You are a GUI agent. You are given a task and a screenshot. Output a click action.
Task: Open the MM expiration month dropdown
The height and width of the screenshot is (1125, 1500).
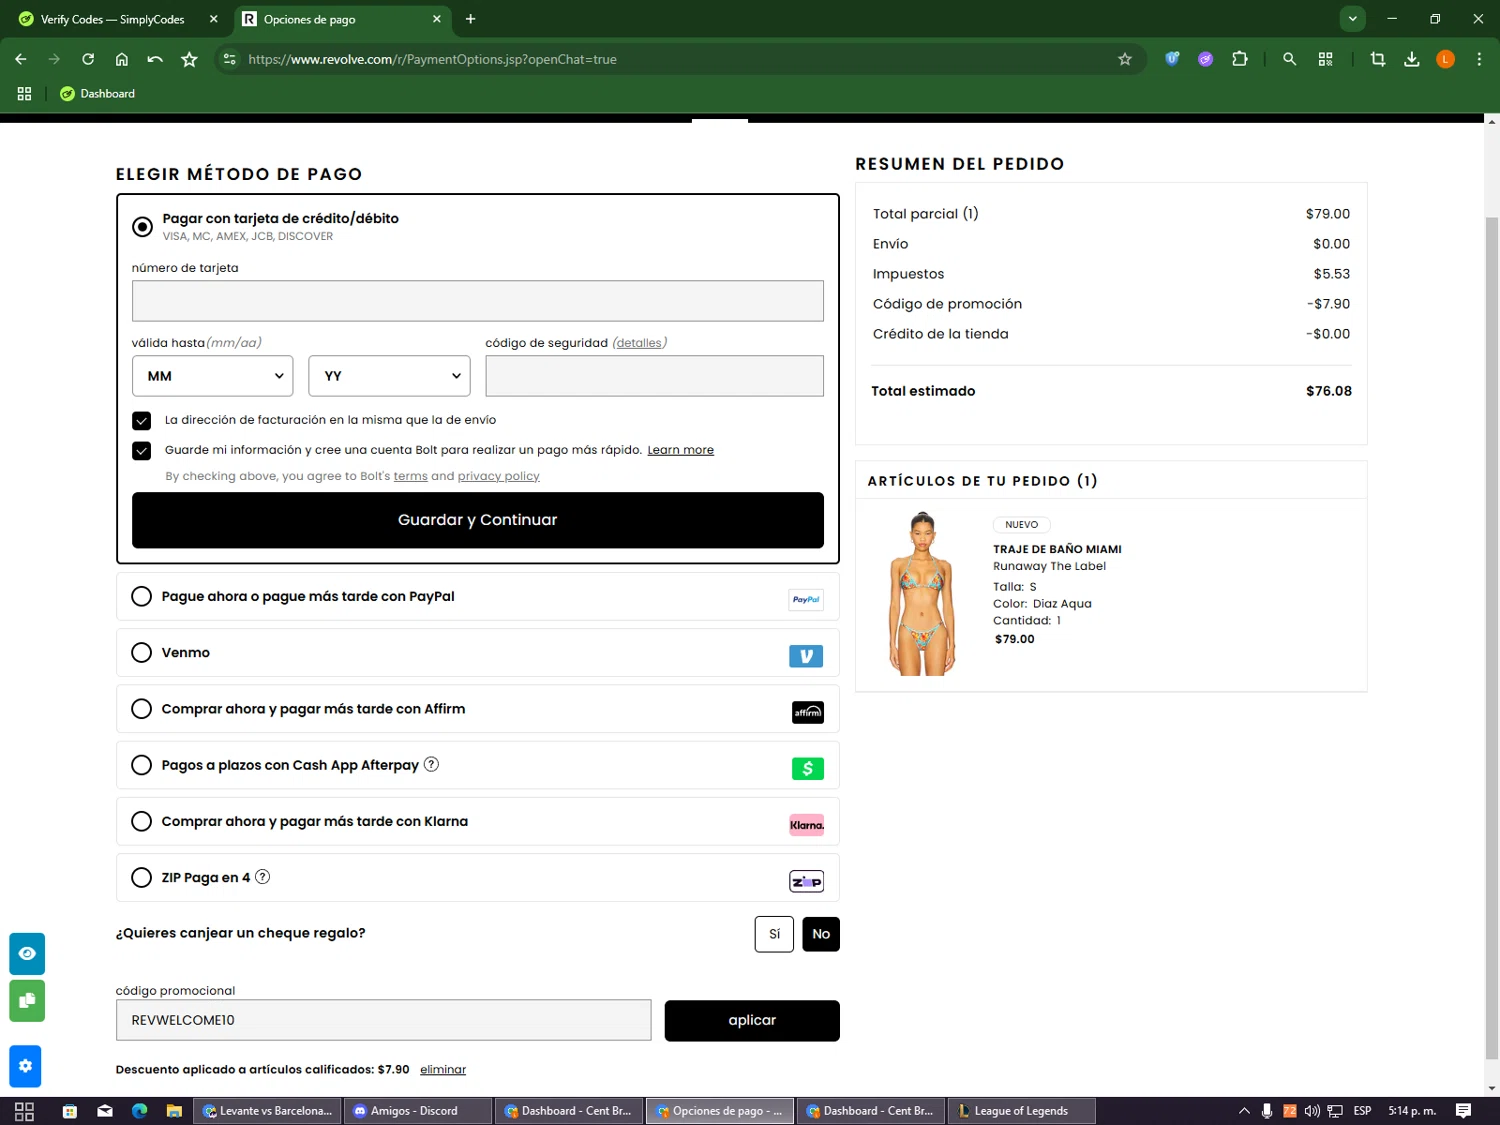pyautogui.click(x=213, y=376)
